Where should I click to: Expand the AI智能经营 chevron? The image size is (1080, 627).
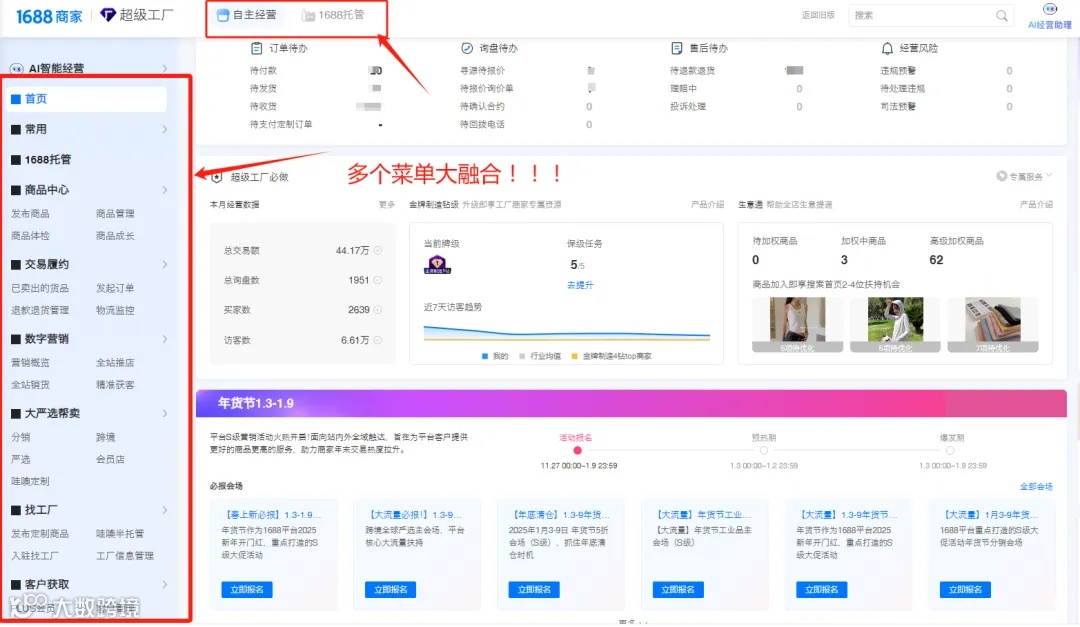[x=165, y=68]
